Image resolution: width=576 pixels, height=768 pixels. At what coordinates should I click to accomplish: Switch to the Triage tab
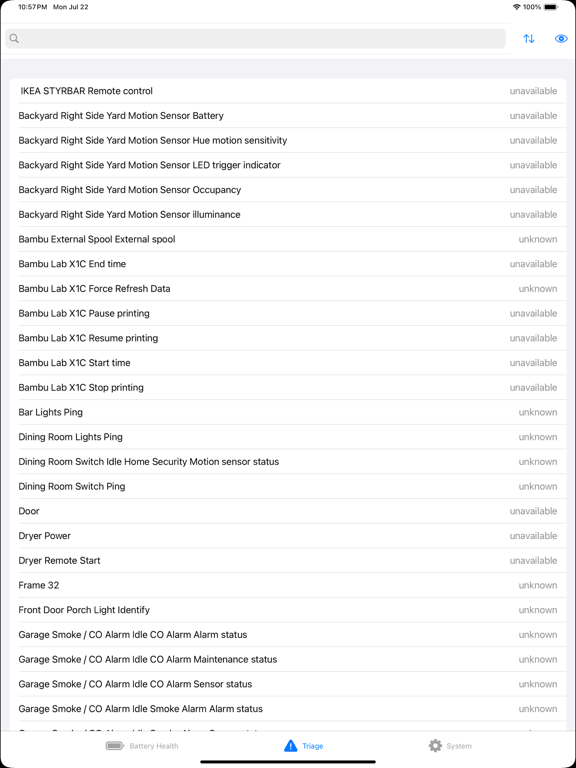304,746
